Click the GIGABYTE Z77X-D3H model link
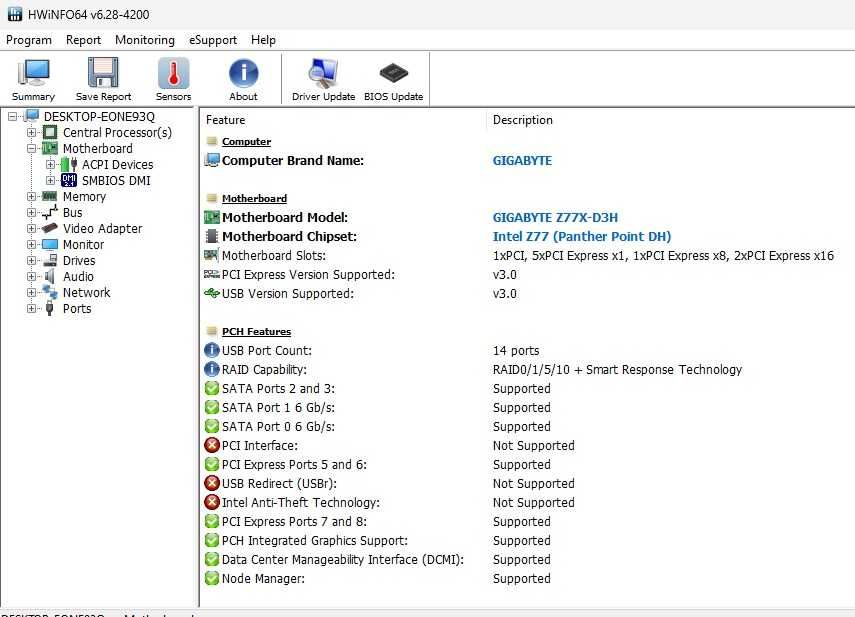Viewport: 855px width, 617px height. (555, 217)
